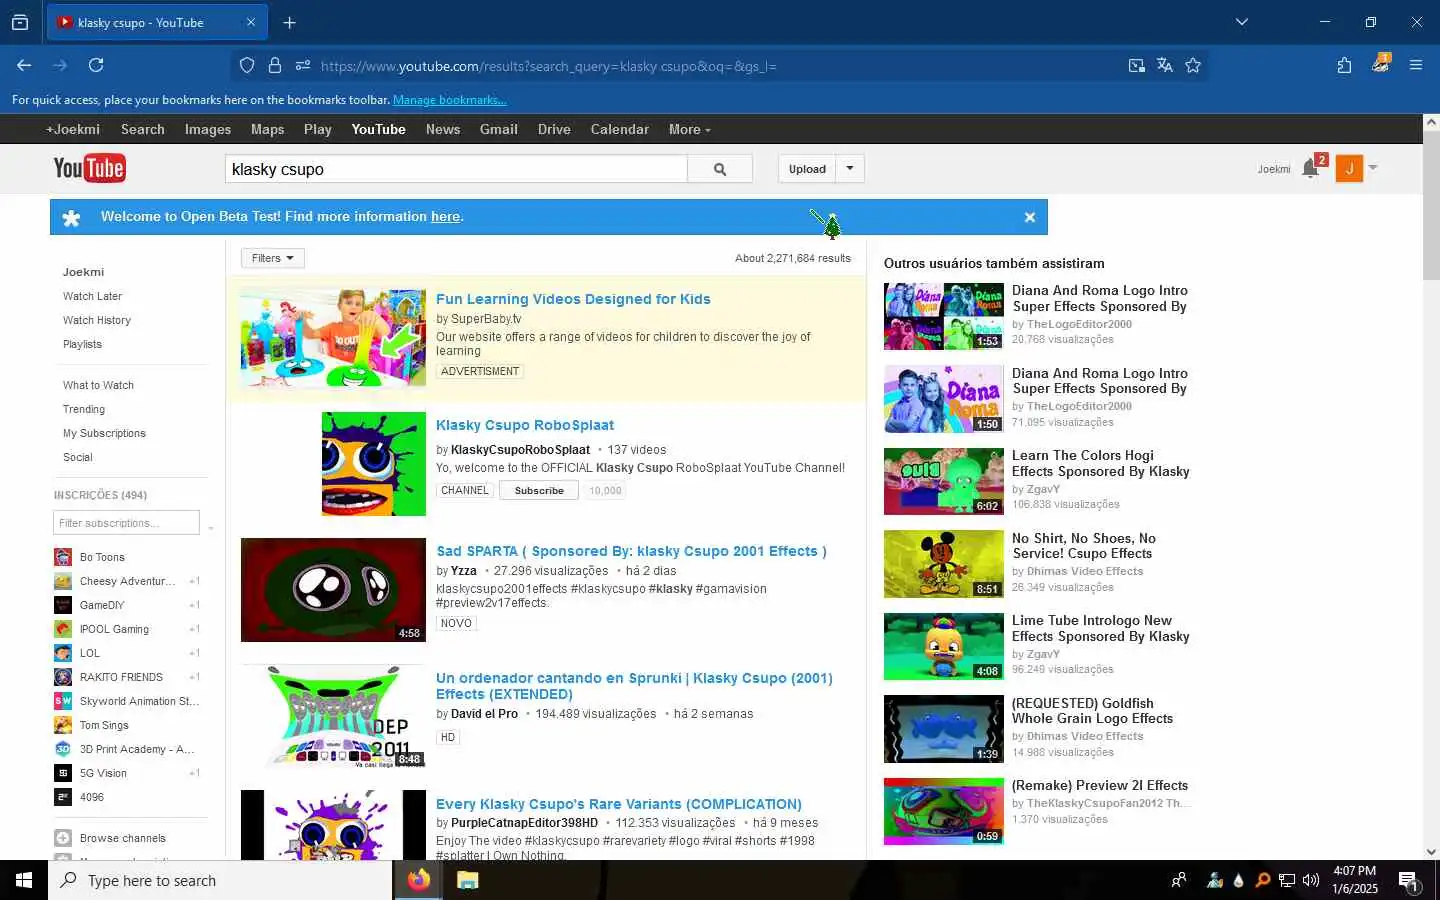Open My Subscriptions in sidebar
Screen dimensions: 1440x900
[x=104, y=433]
